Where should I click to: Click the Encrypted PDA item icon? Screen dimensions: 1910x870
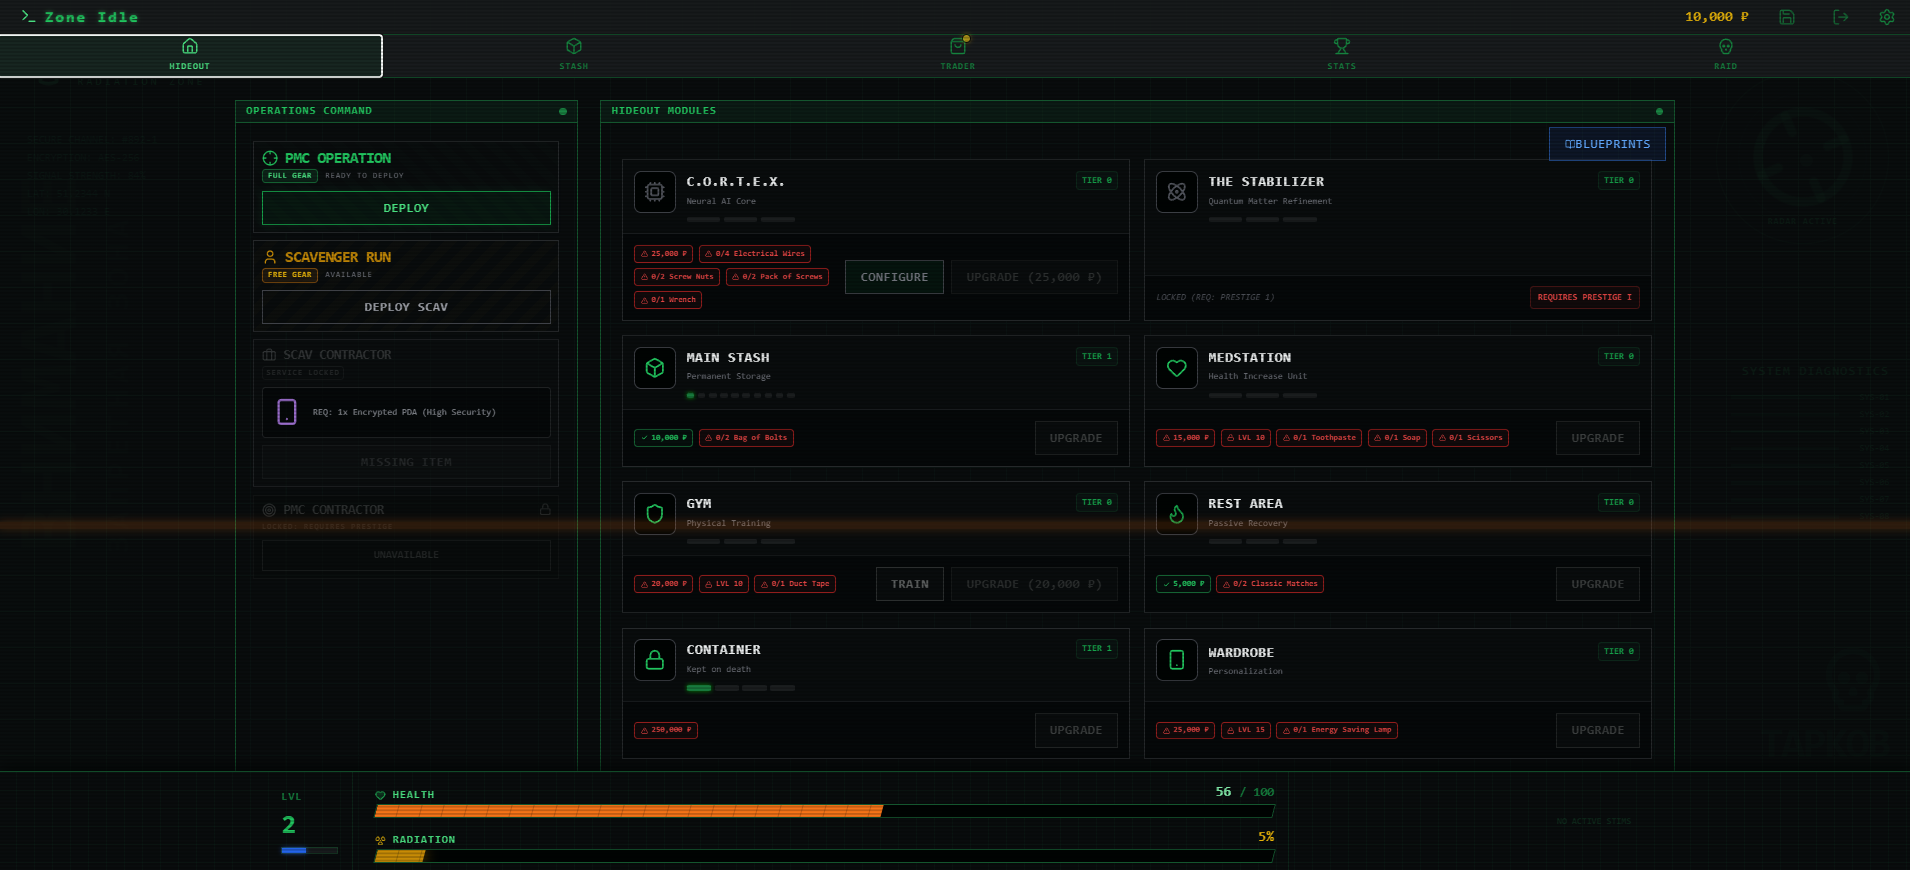287,412
